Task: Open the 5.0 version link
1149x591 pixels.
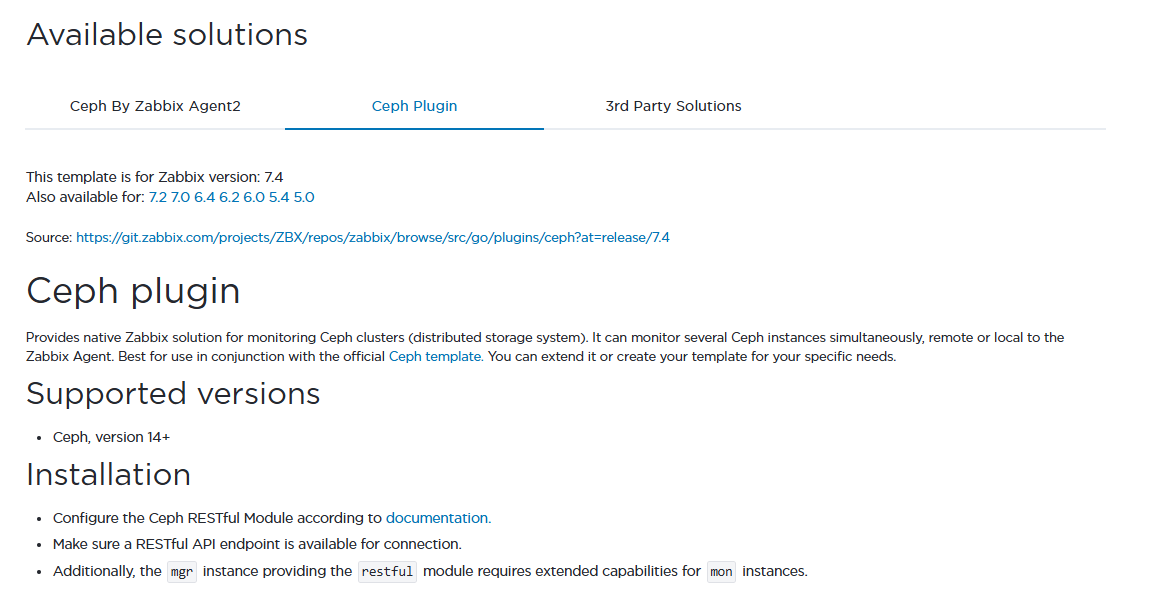Action: pos(304,197)
